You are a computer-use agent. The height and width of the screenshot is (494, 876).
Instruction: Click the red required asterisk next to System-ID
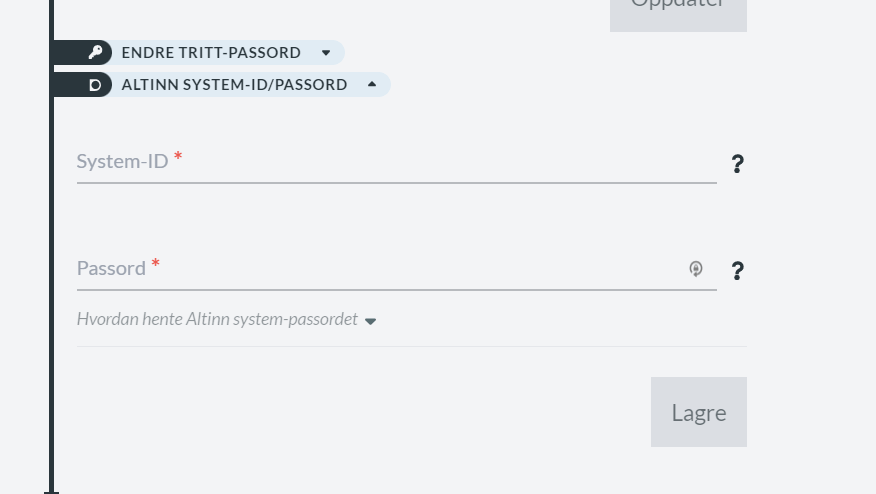[x=178, y=156]
